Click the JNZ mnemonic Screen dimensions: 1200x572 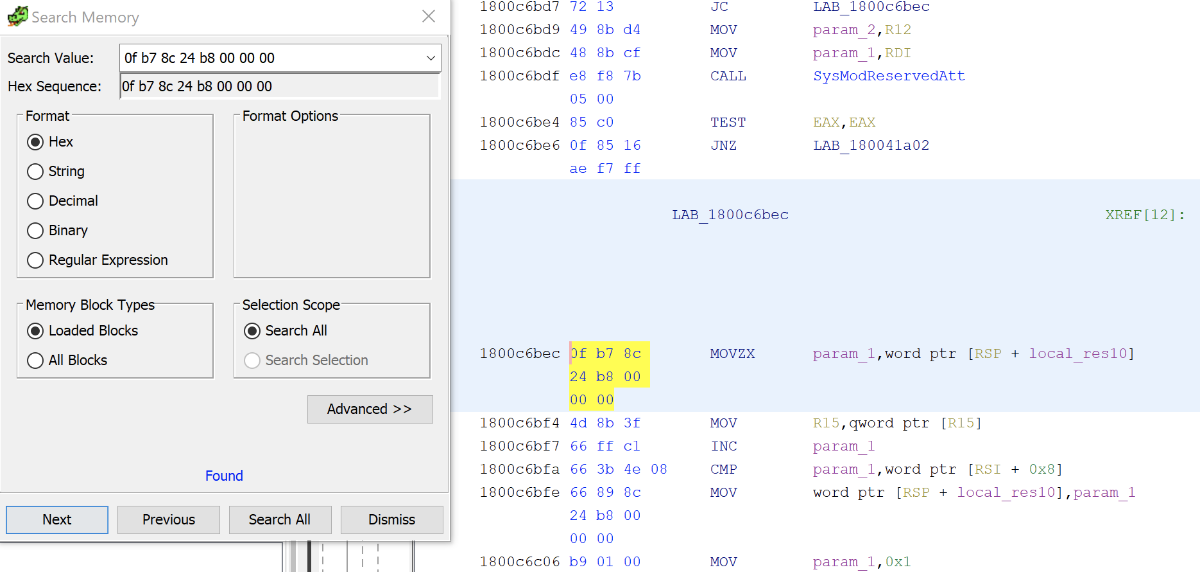(x=722, y=146)
